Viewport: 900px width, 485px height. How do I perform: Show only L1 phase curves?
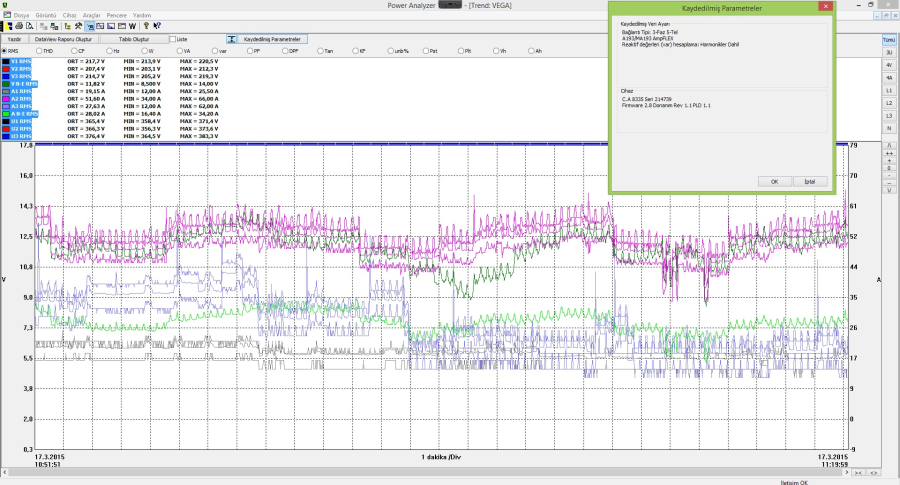coord(889,91)
